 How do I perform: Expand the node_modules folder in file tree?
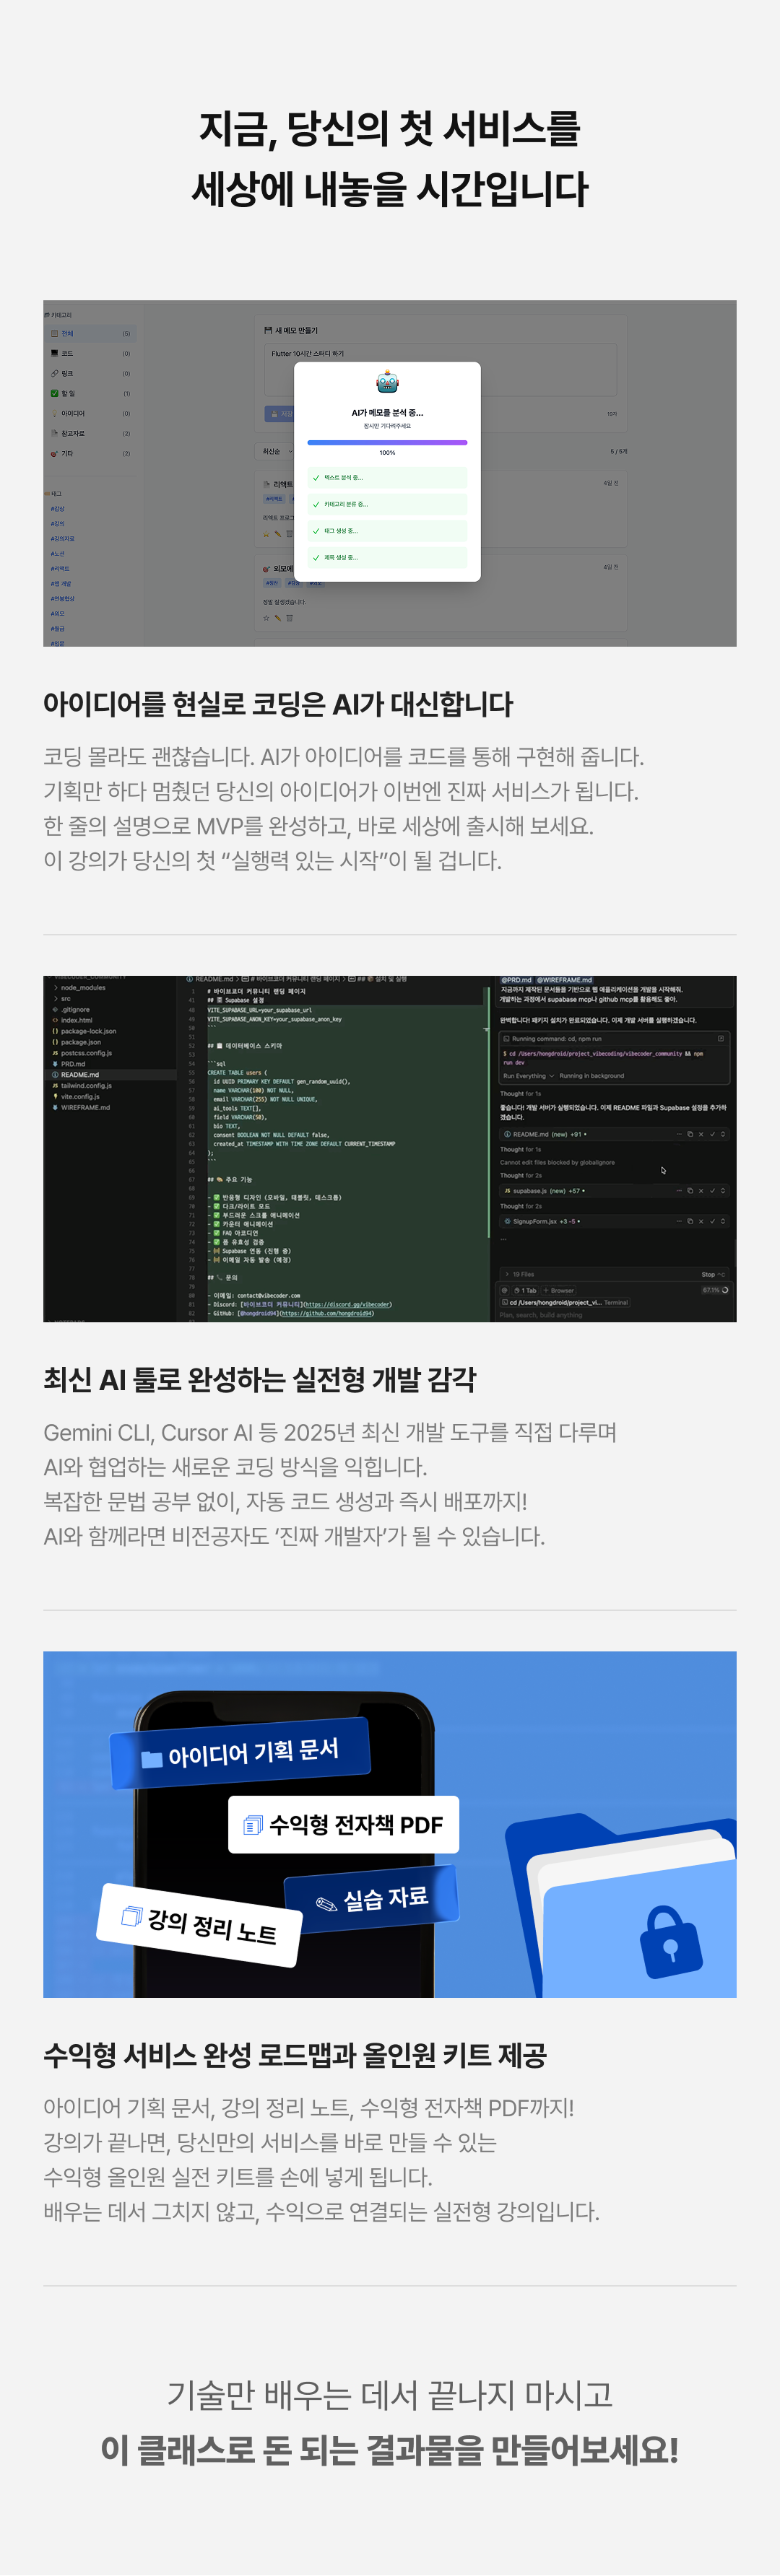55,987
